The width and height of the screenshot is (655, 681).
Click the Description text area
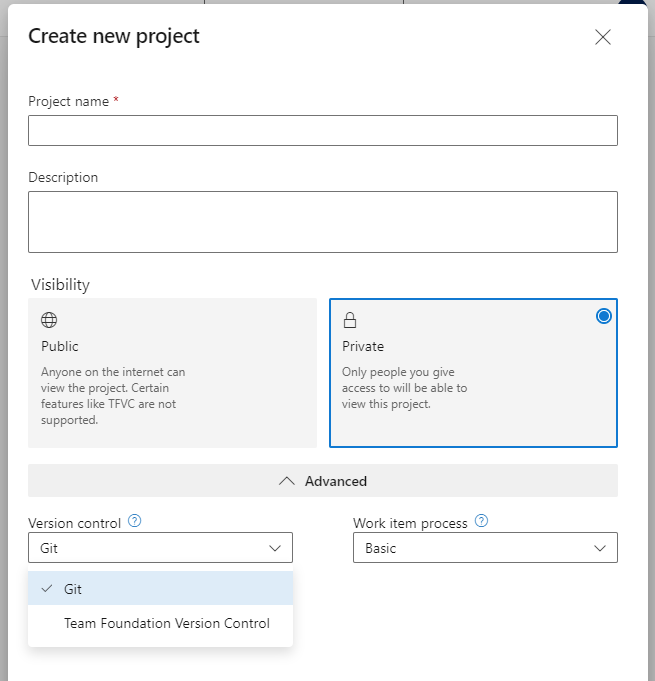322,221
